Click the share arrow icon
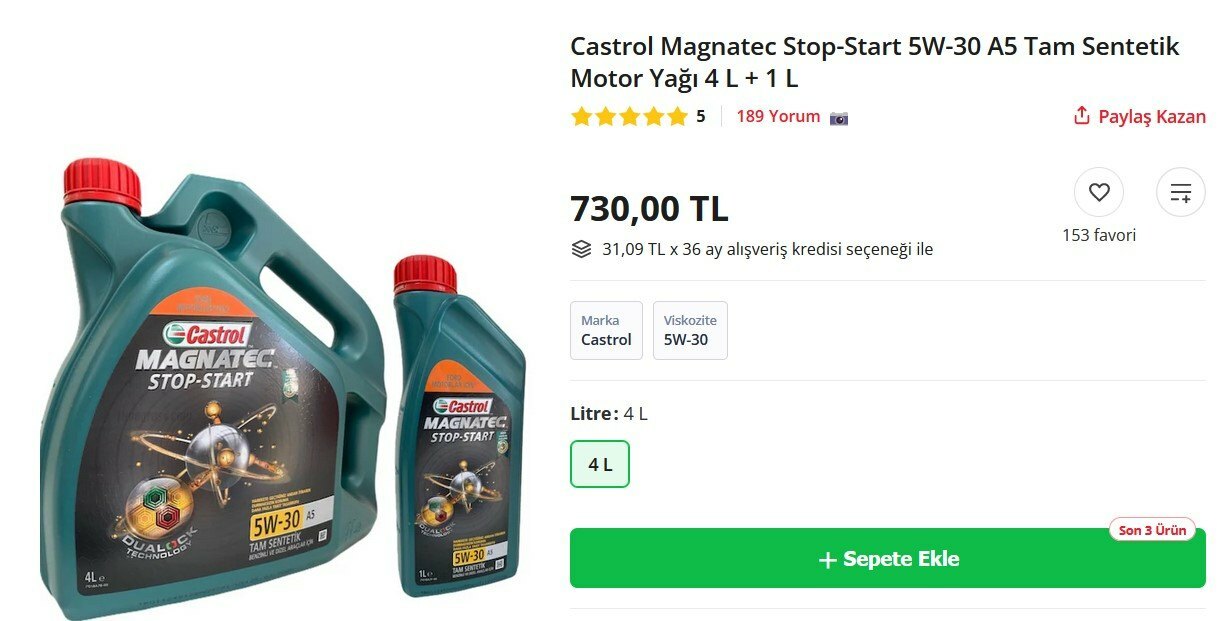The width and height of the screenshot is (1230, 621). 1081,116
